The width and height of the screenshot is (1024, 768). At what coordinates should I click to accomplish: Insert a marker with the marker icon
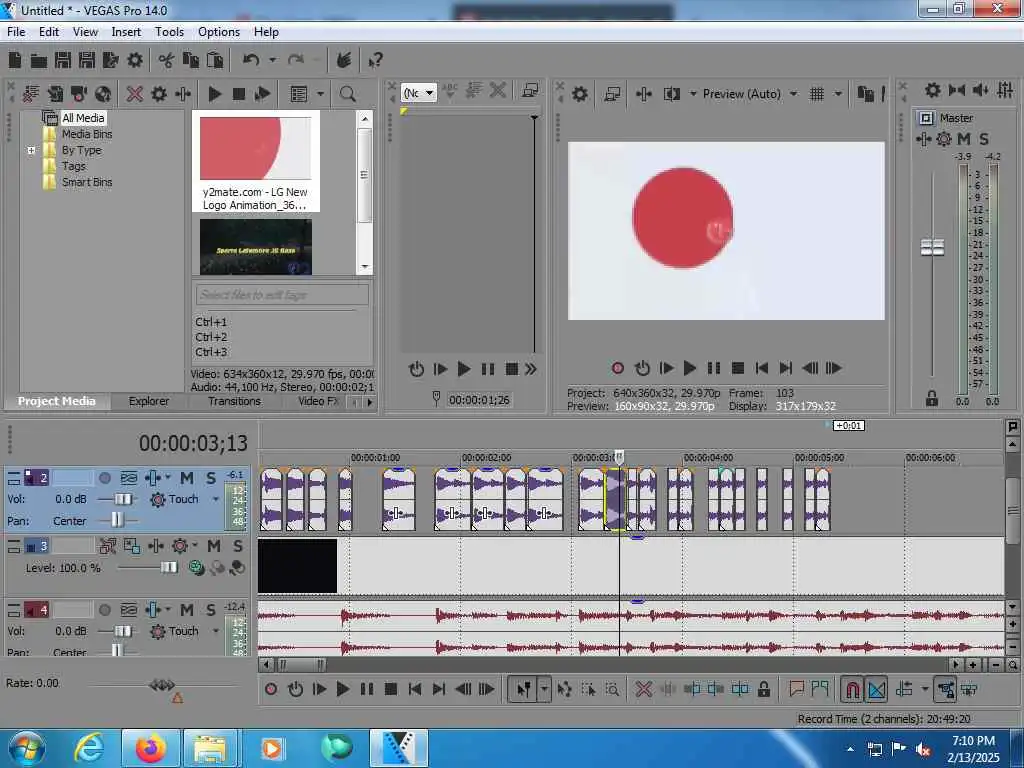click(796, 688)
